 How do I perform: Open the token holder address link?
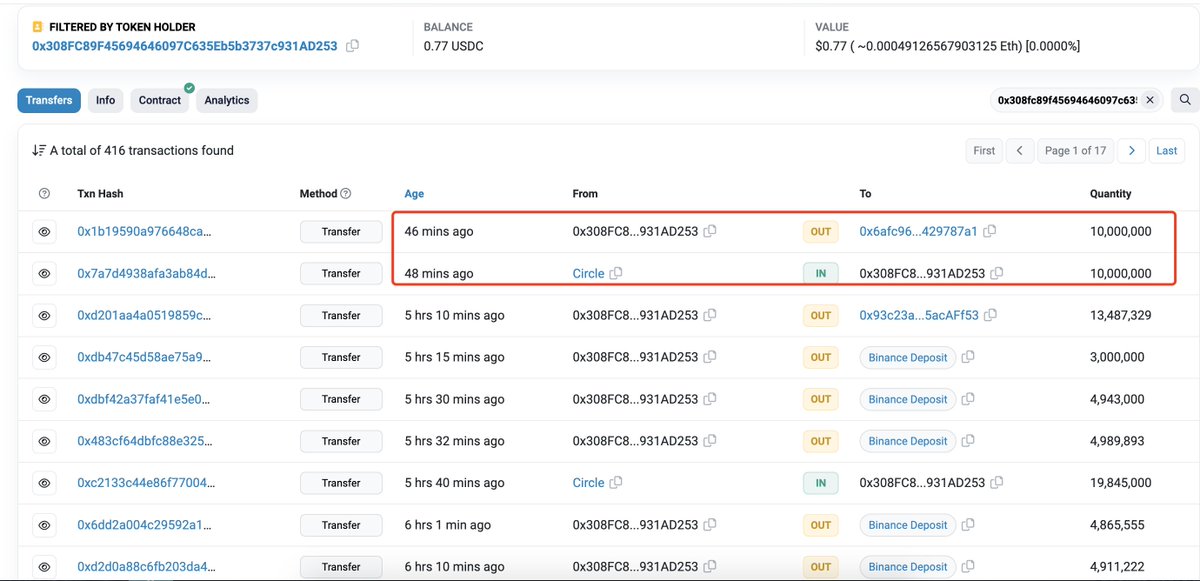(185, 46)
